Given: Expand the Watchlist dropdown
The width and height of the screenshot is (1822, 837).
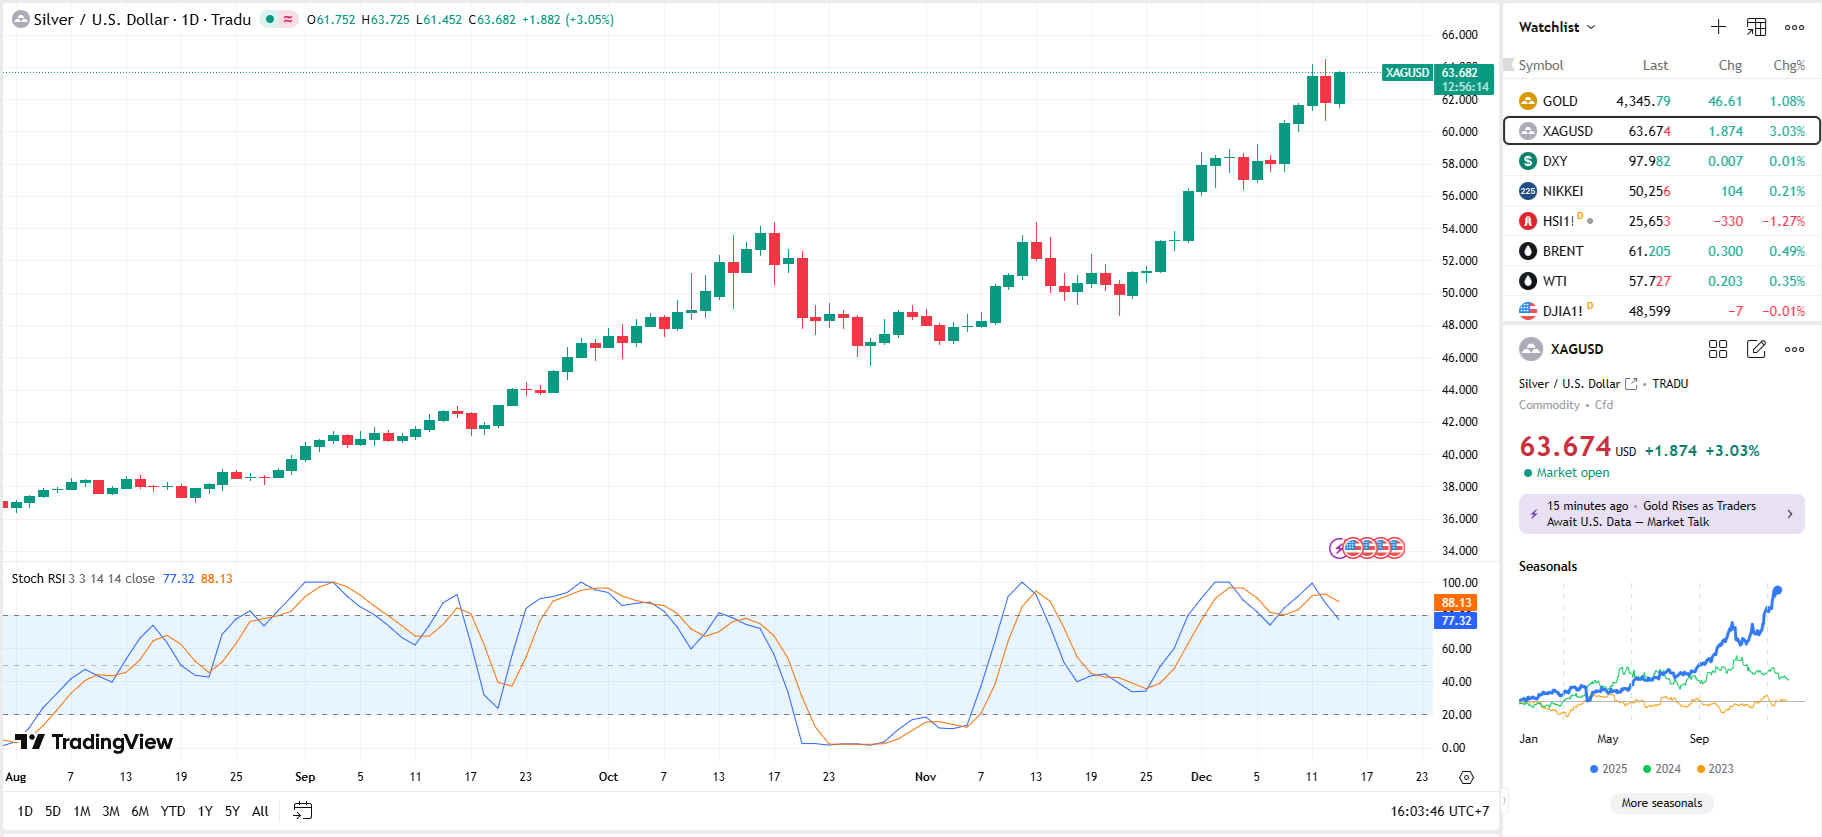Looking at the screenshot, I should 1557,27.
